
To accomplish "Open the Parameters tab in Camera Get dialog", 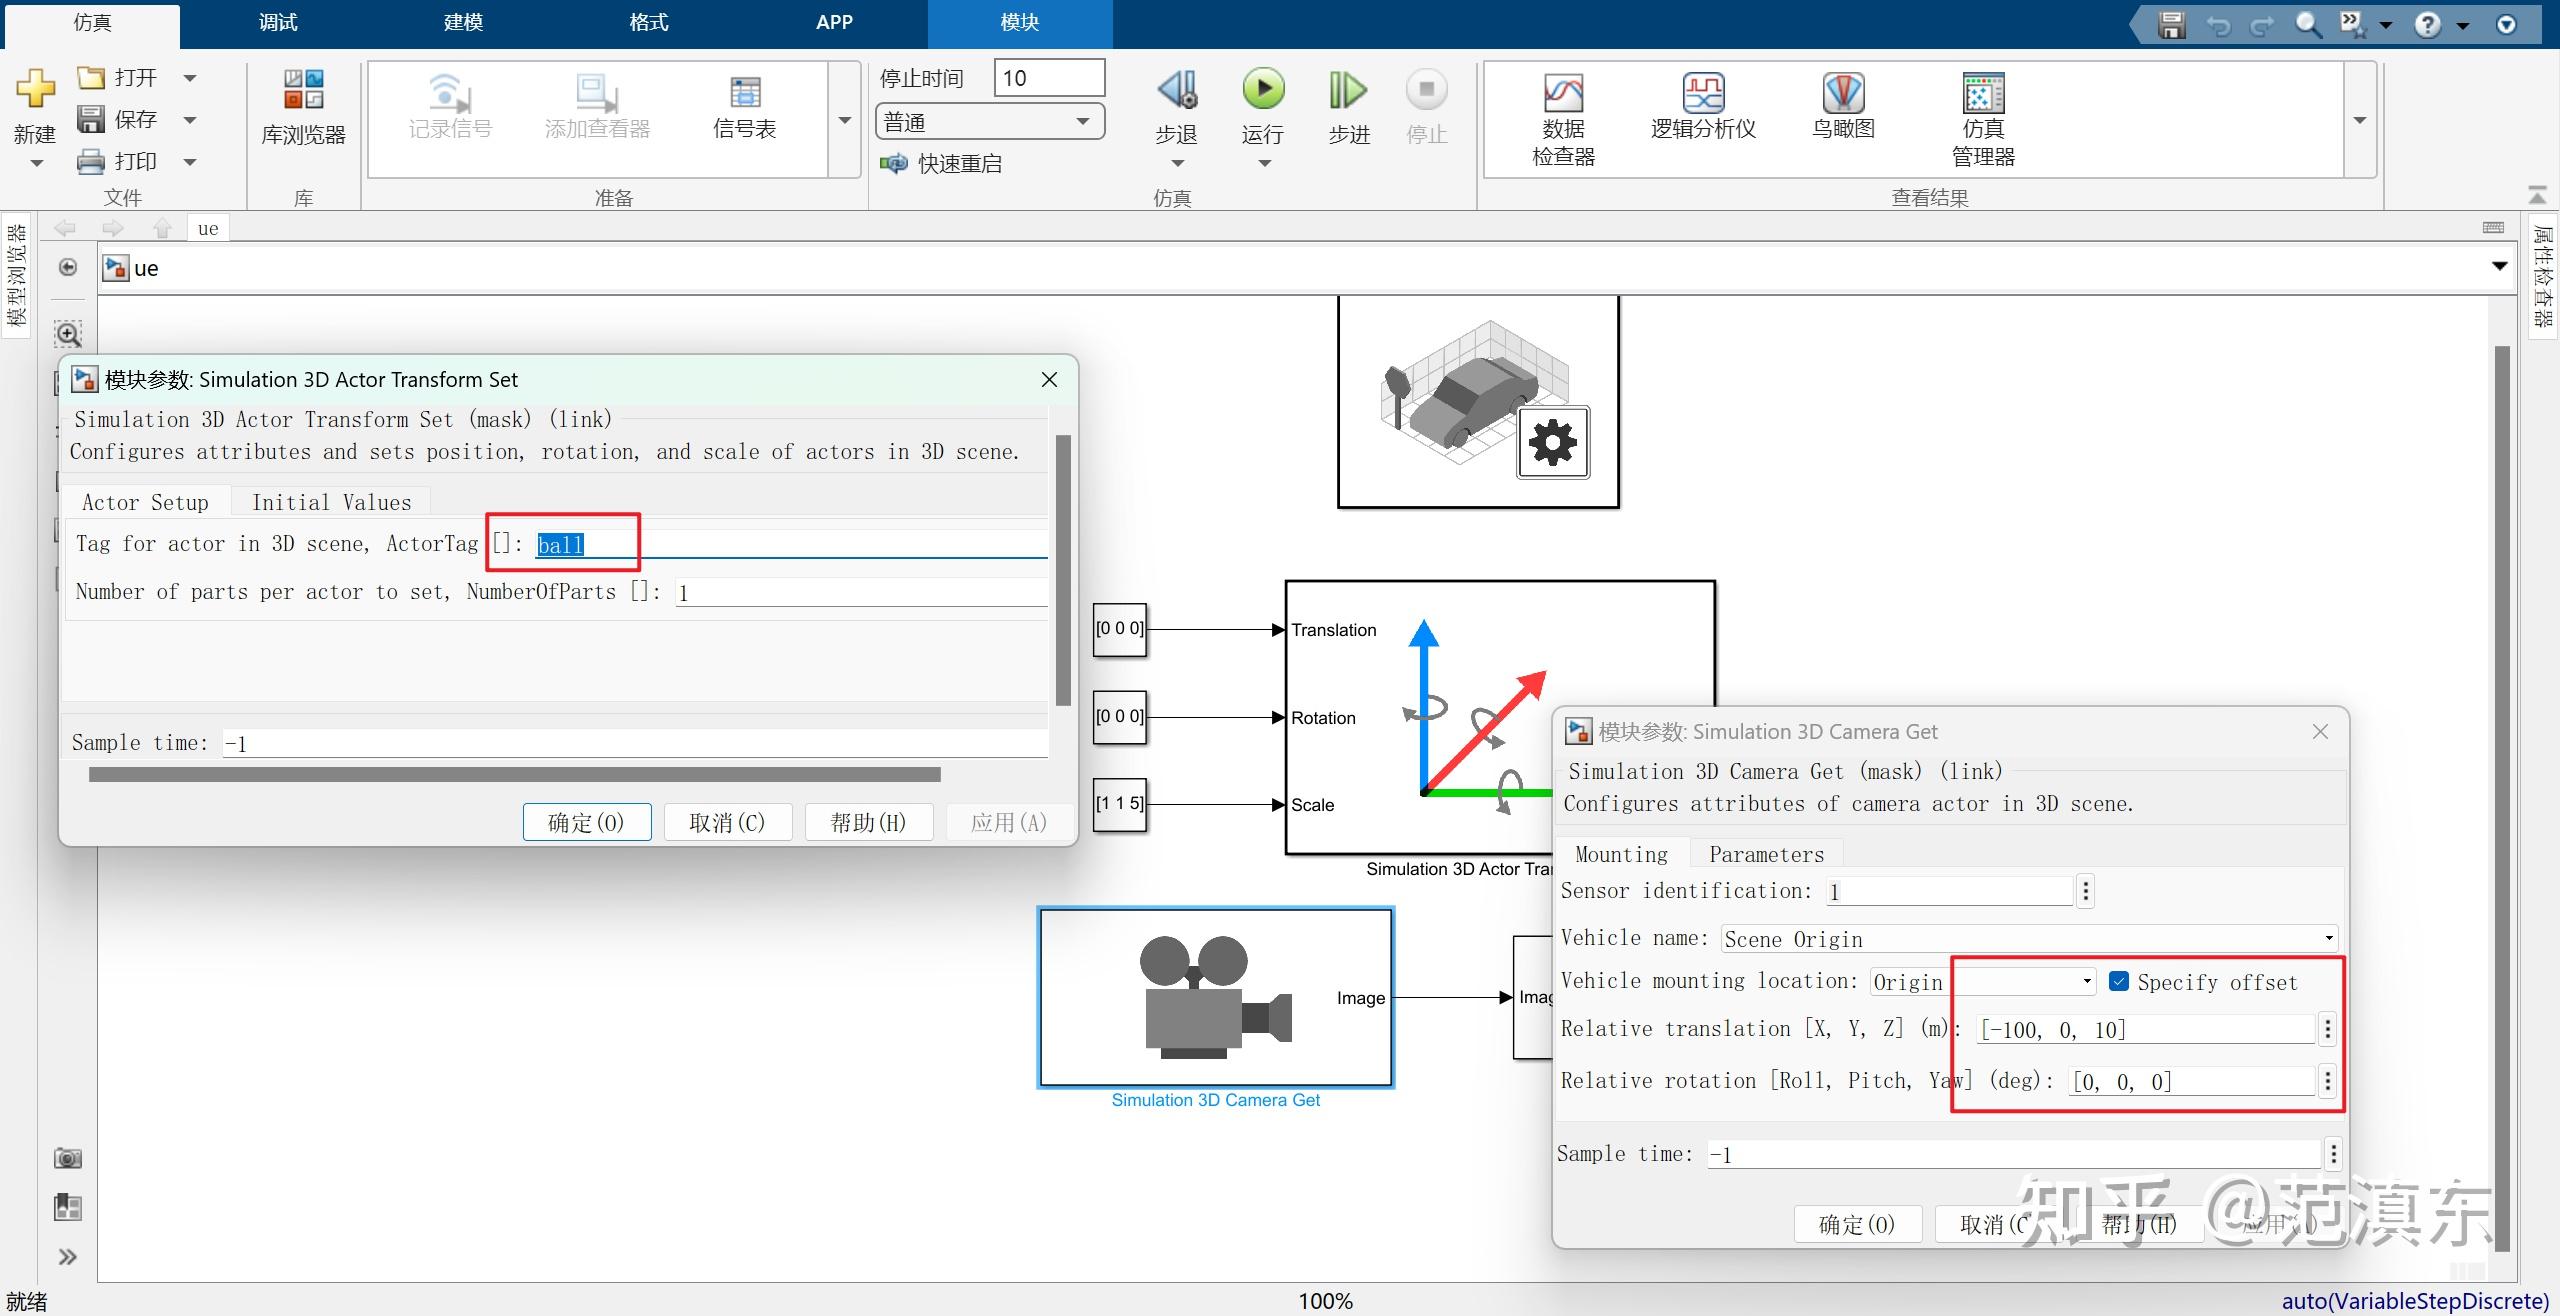I will coord(1764,852).
